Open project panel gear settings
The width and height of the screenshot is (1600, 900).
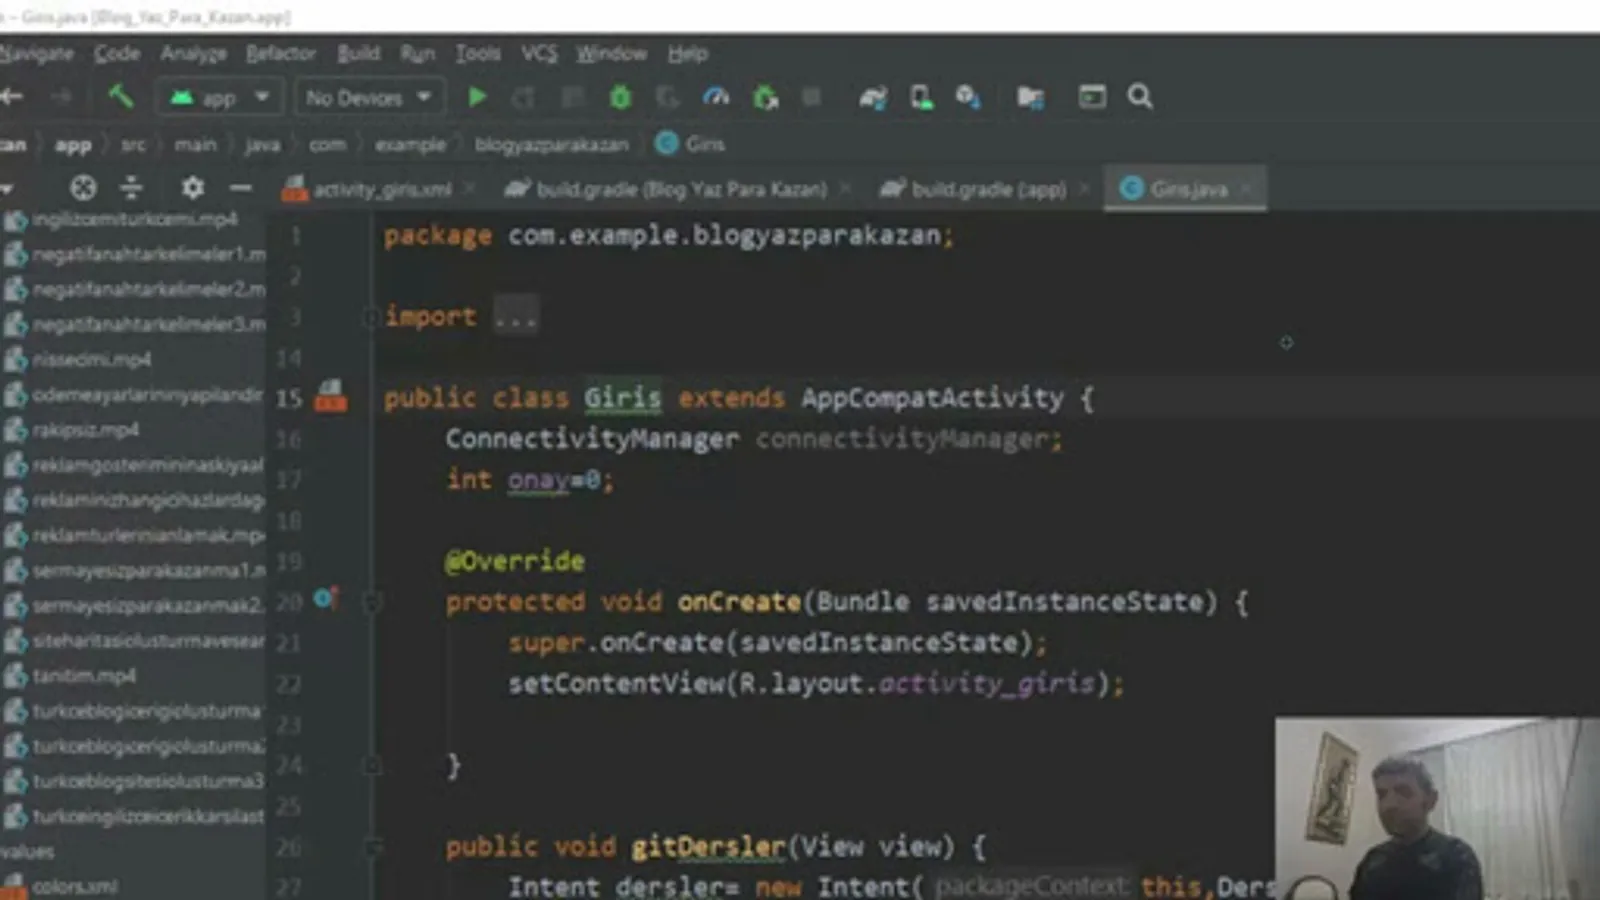[192, 188]
